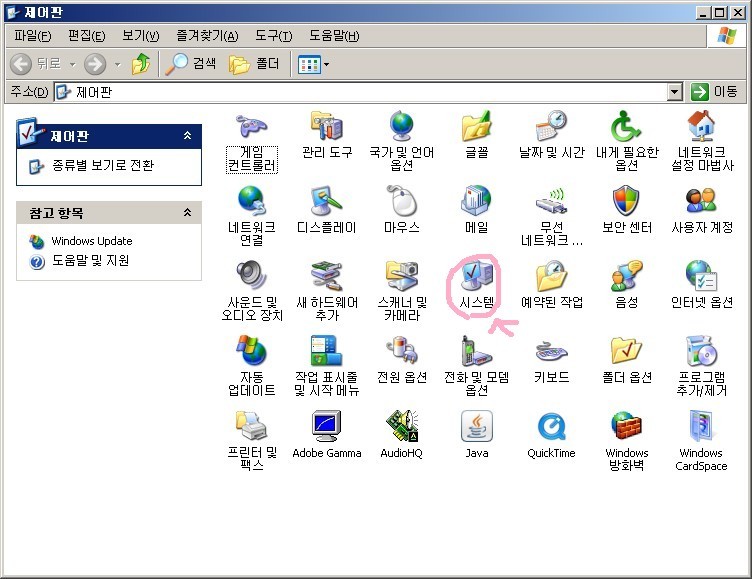Open 무선 네트워크 setup icon

pos(552,216)
